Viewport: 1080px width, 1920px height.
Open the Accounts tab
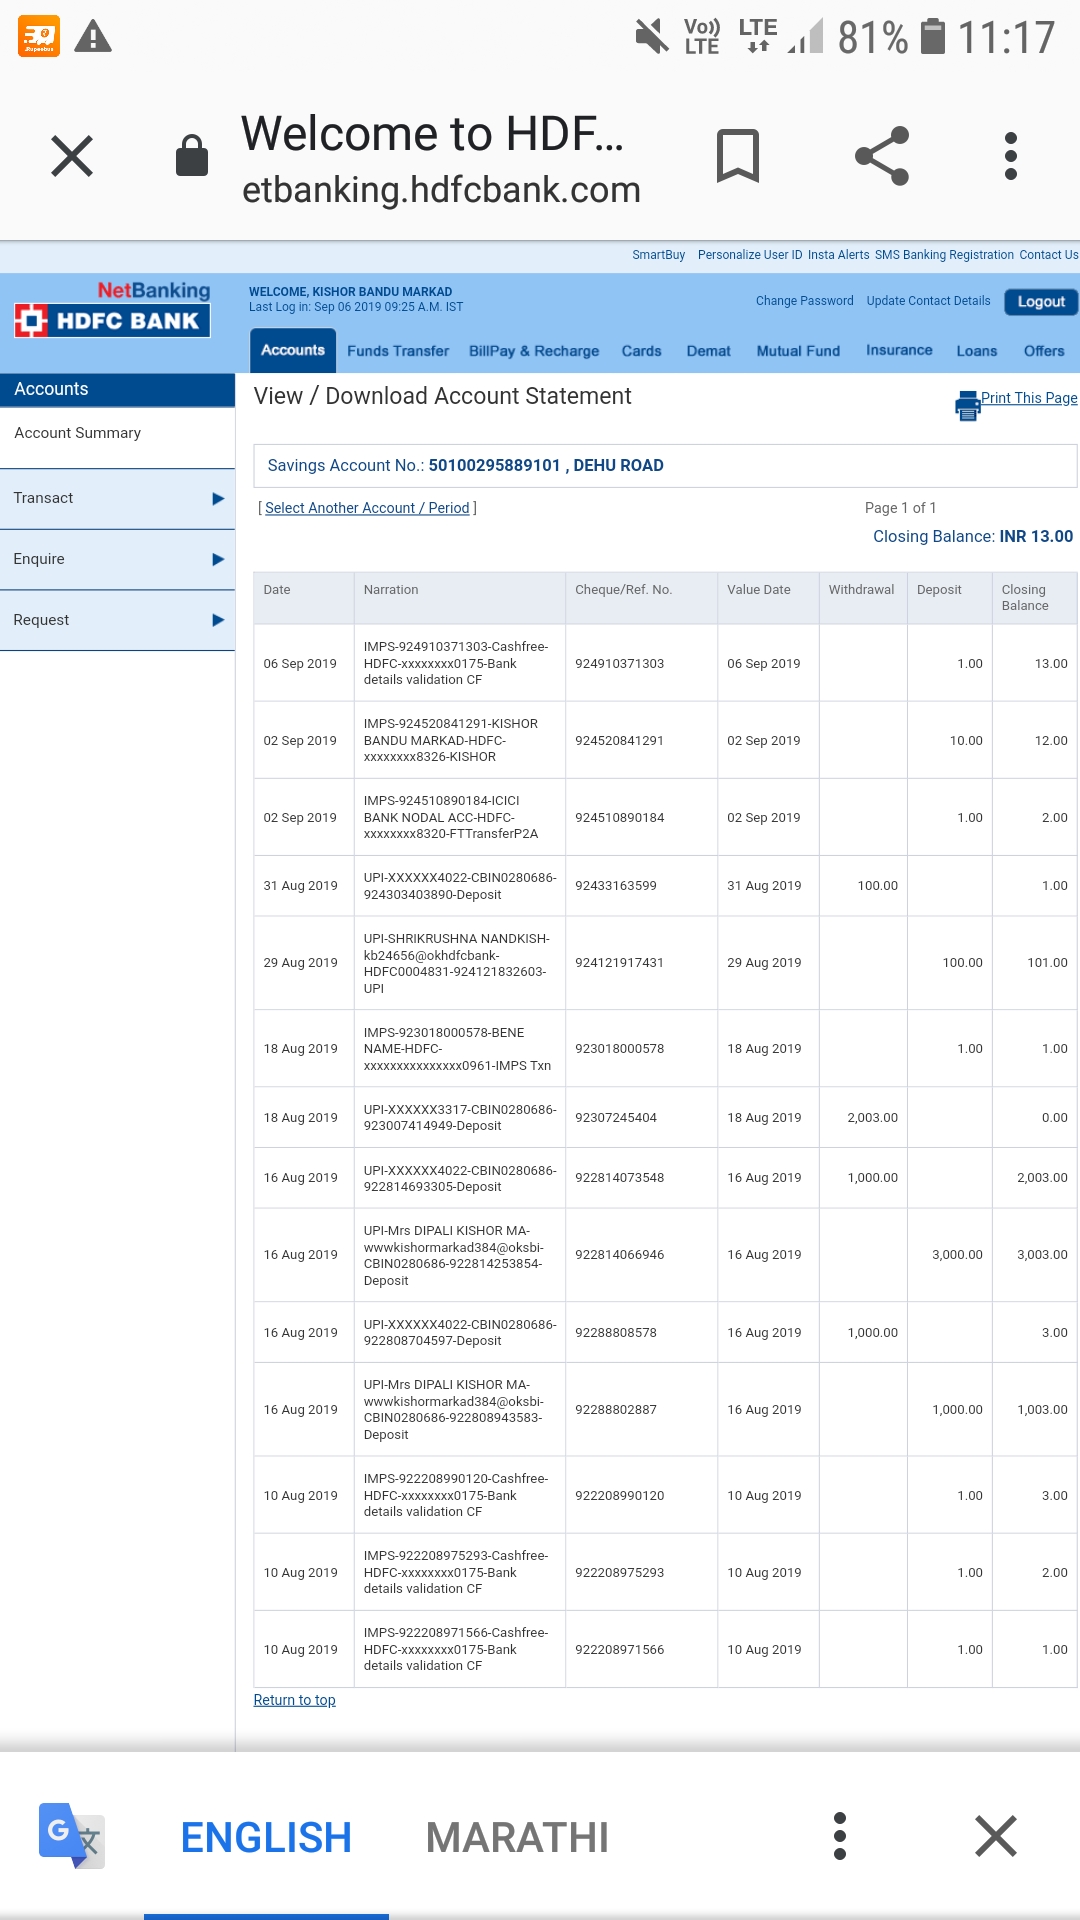[x=293, y=351]
